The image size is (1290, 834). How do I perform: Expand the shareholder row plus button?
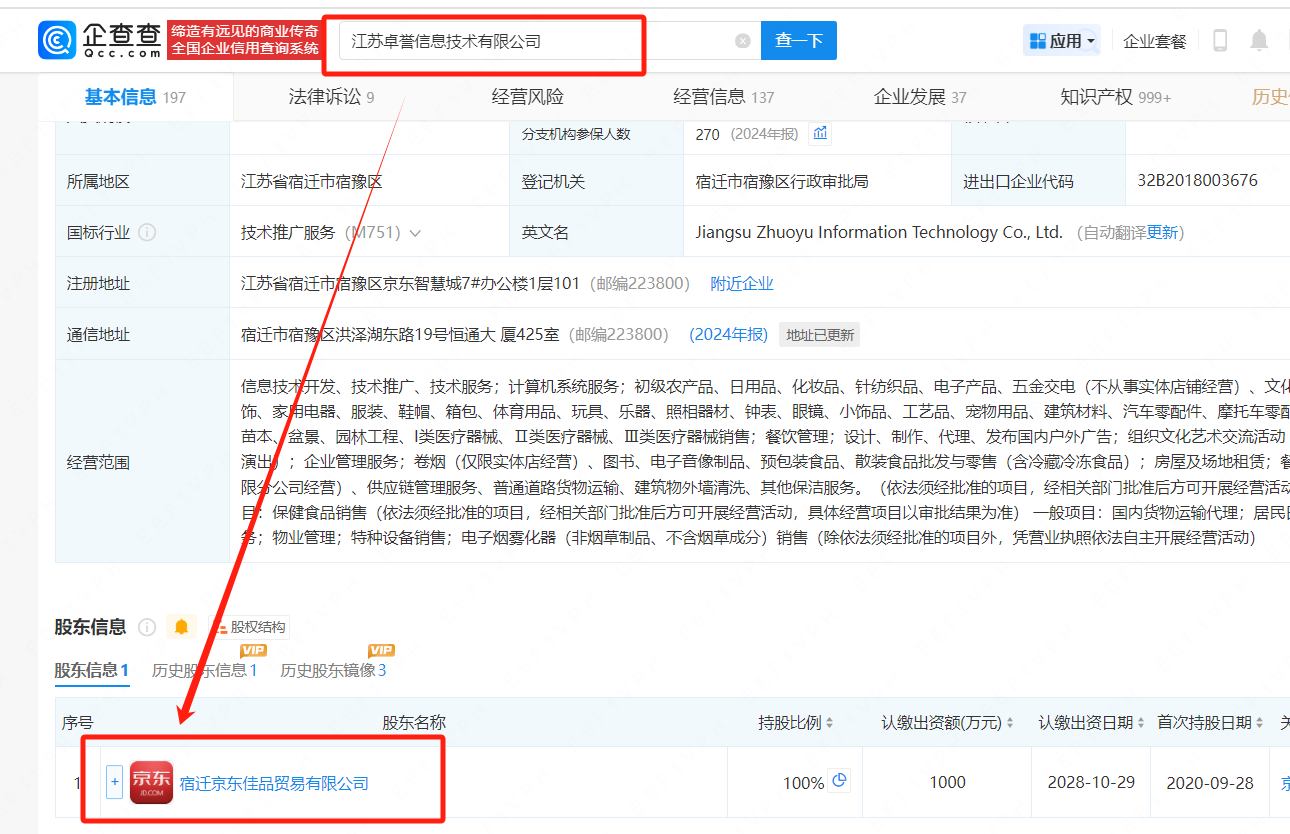[x=114, y=782]
